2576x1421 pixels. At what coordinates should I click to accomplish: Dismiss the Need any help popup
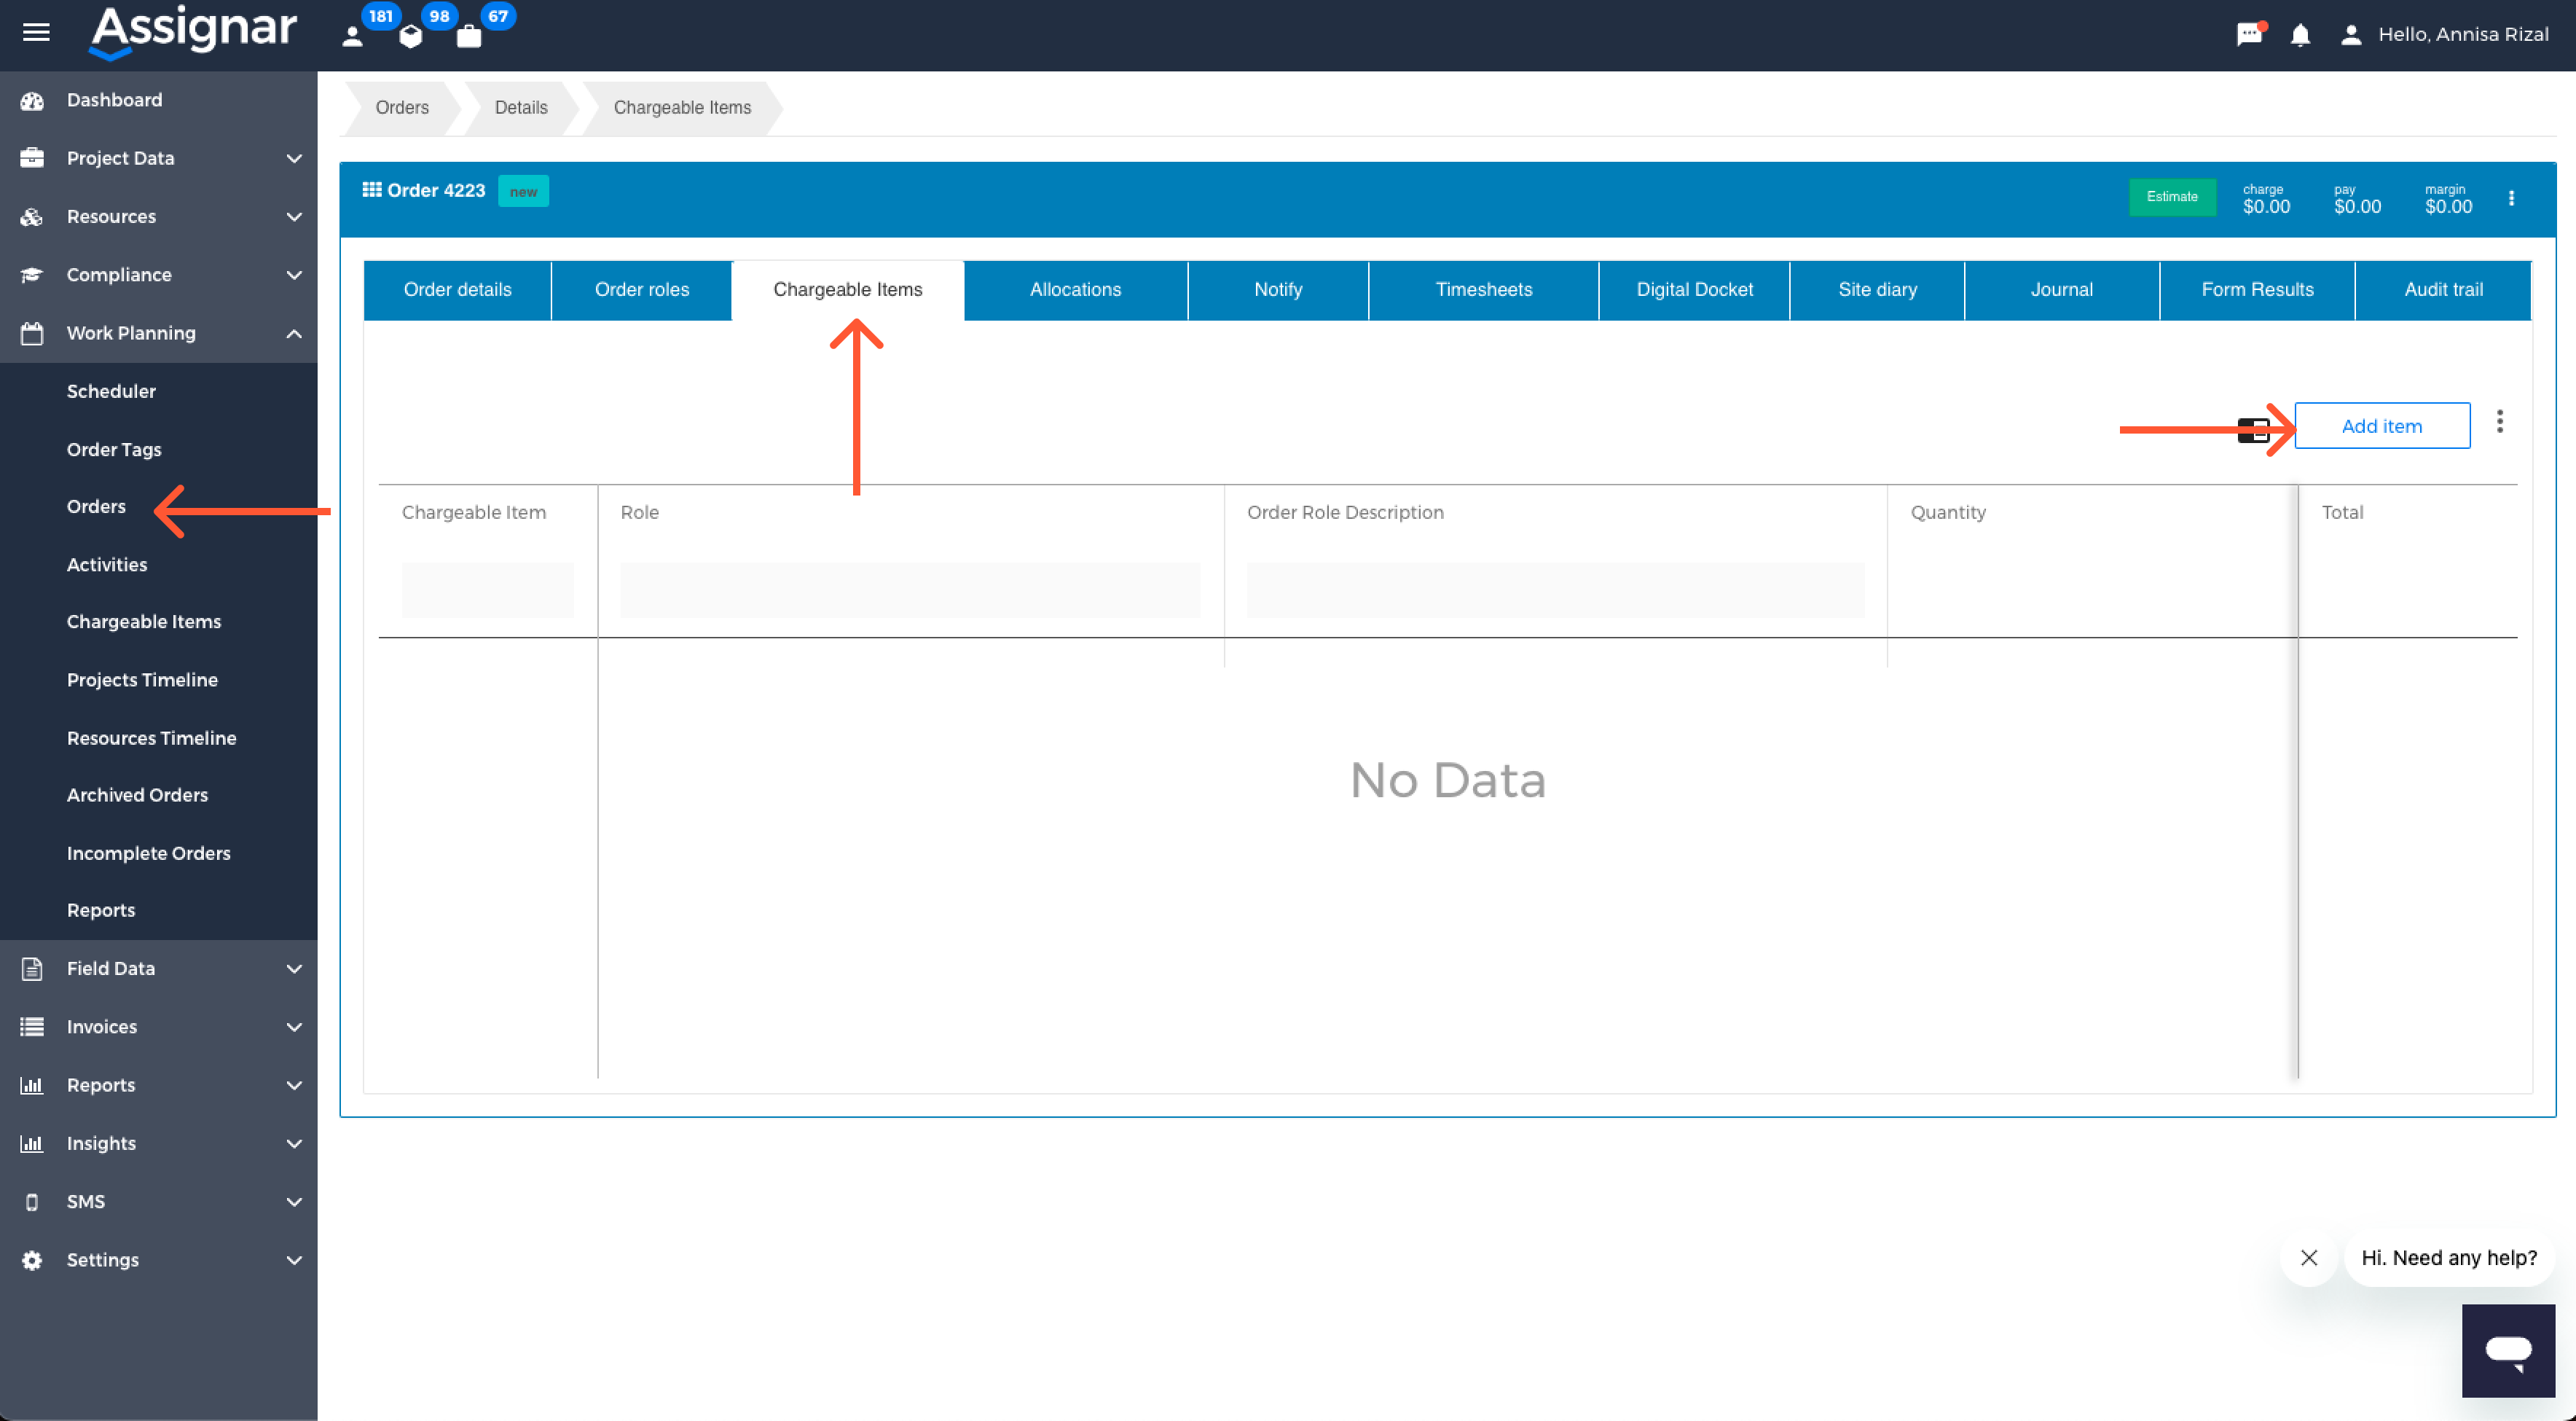pos(2308,1257)
